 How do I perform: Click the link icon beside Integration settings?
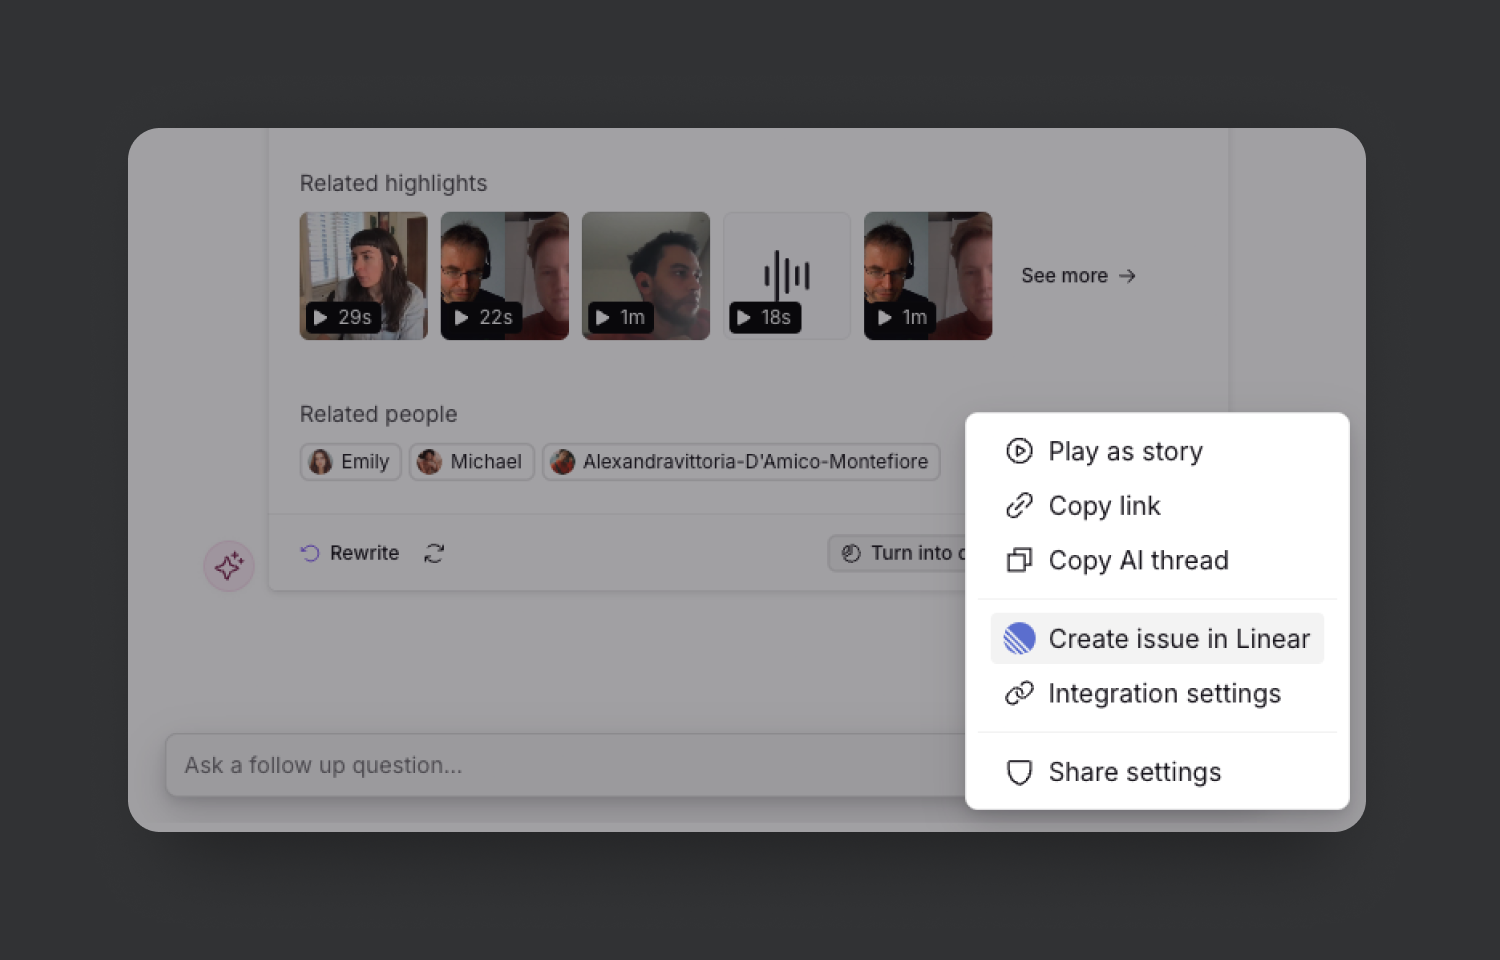tap(1019, 693)
